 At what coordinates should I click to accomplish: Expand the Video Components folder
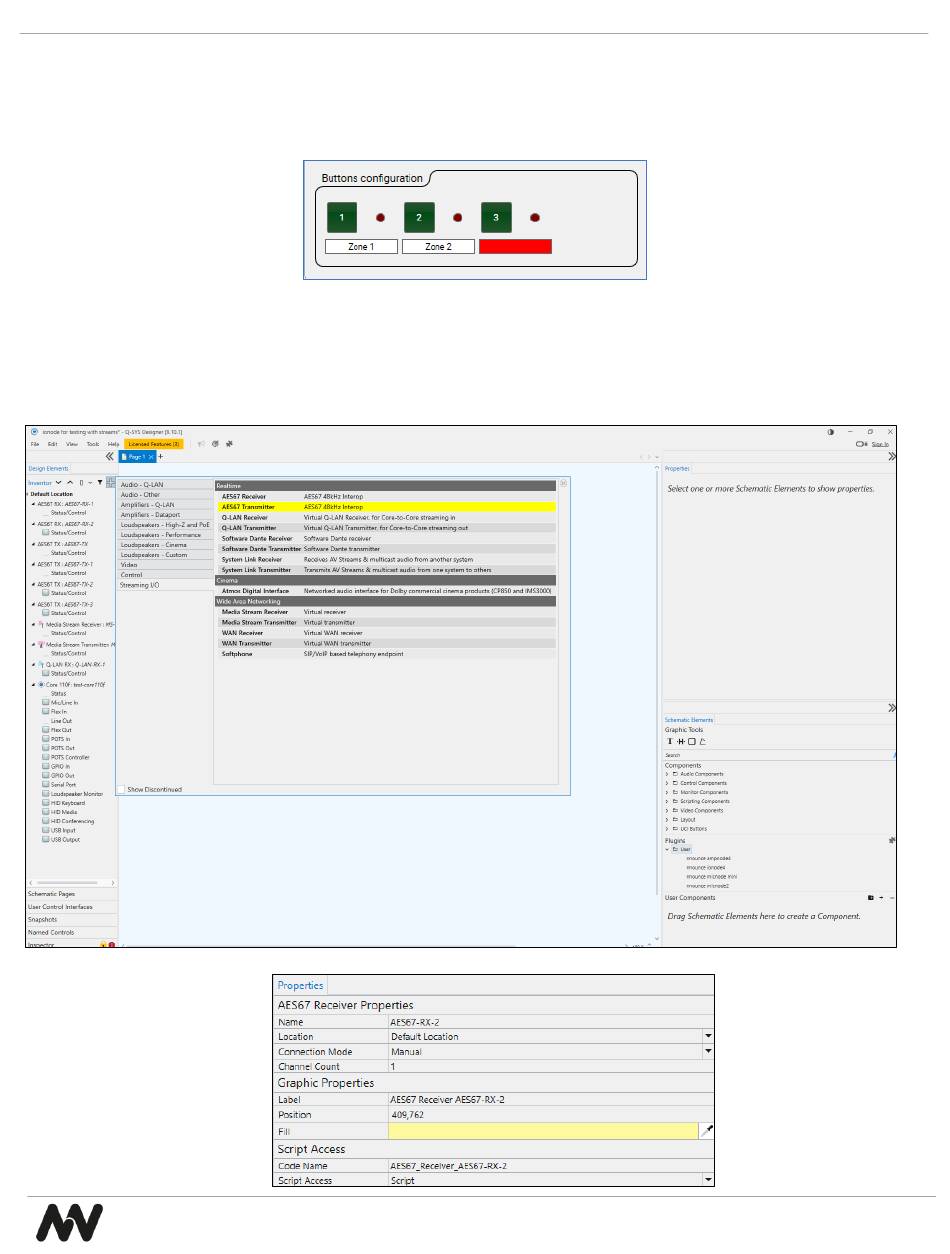tap(668, 810)
